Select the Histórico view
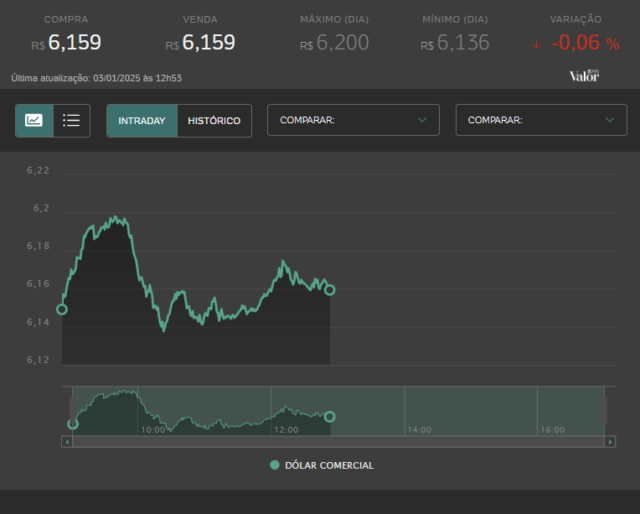This screenshot has height=514, width=640. coord(214,120)
